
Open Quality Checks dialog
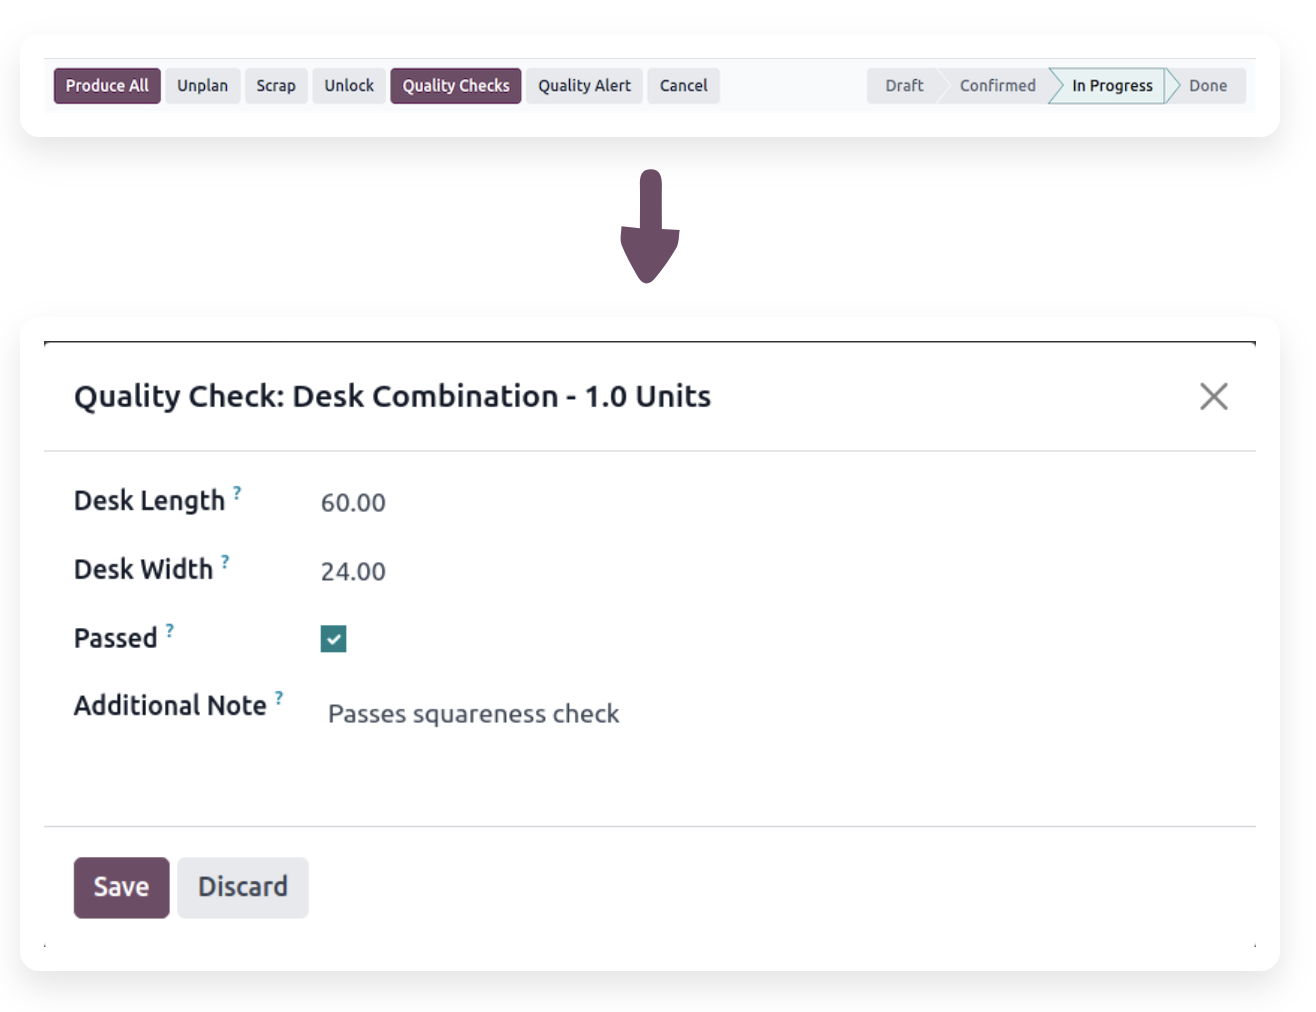[x=455, y=86]
